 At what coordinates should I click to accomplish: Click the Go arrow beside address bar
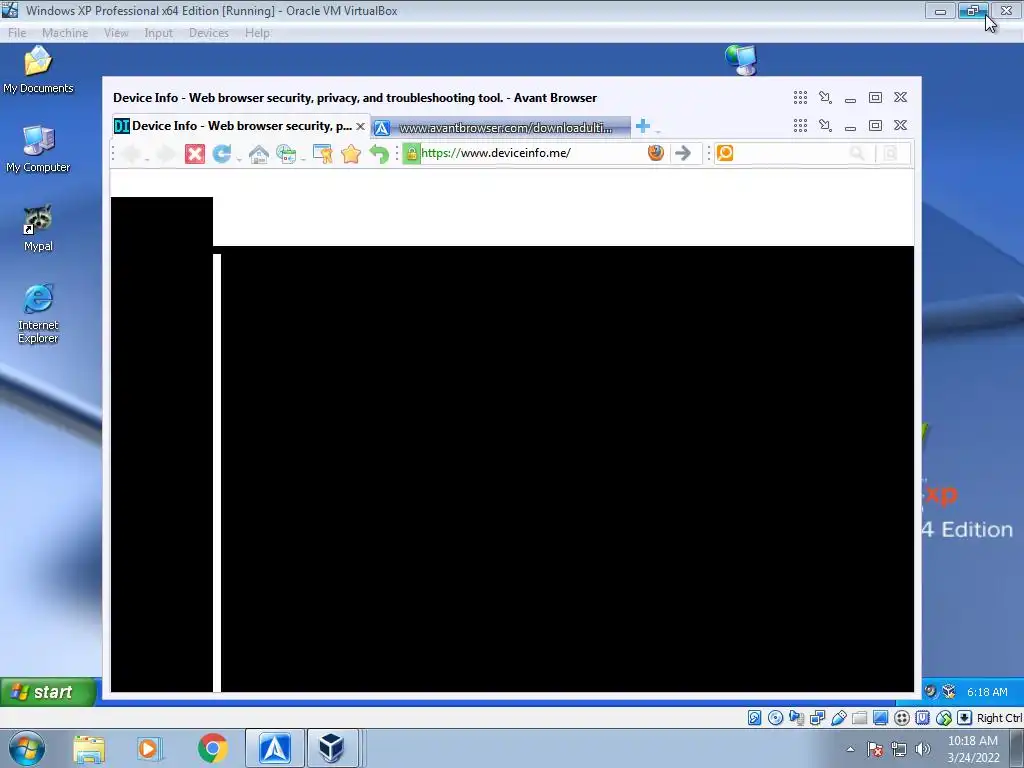click(x=683, y=153)
